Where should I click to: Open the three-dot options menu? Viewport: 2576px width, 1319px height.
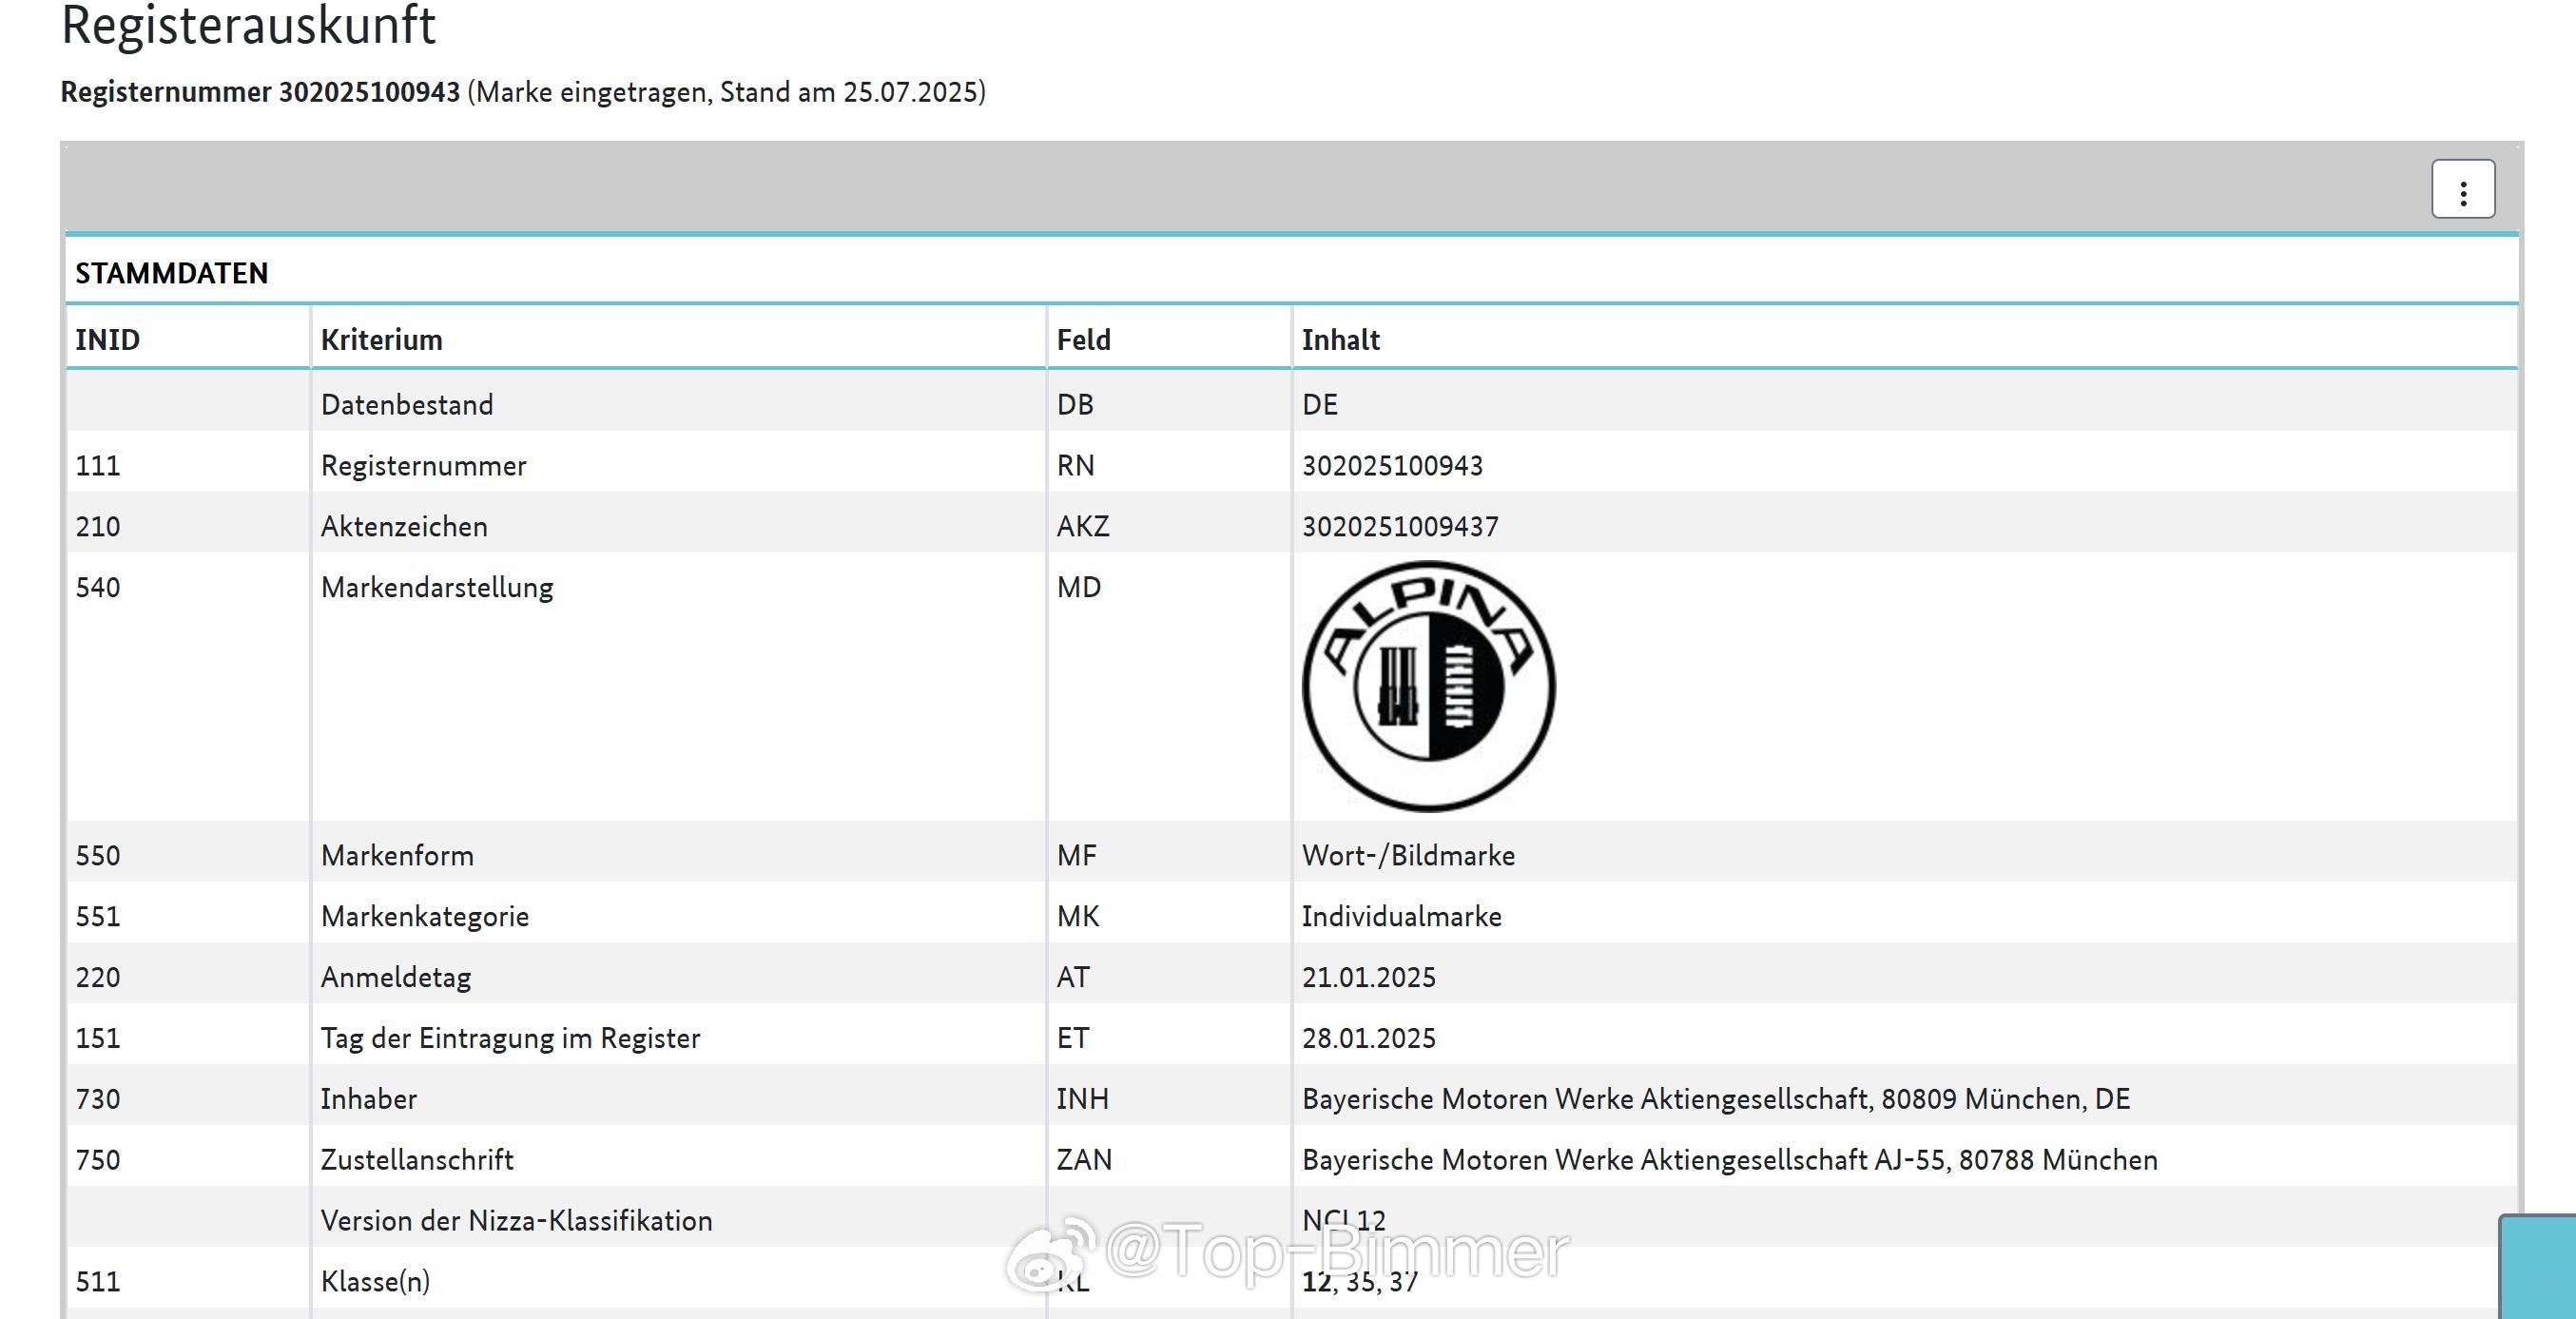[x=2463, y=189]
